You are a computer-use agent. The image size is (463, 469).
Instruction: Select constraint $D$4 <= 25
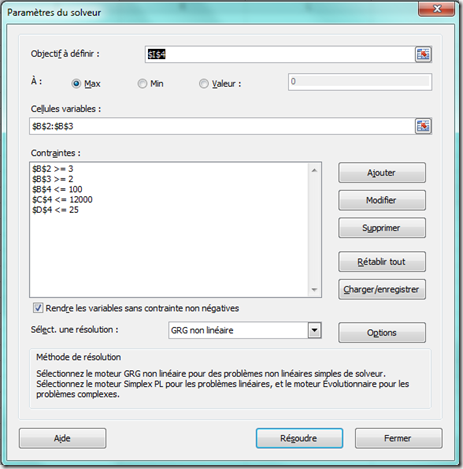(55, 210)
